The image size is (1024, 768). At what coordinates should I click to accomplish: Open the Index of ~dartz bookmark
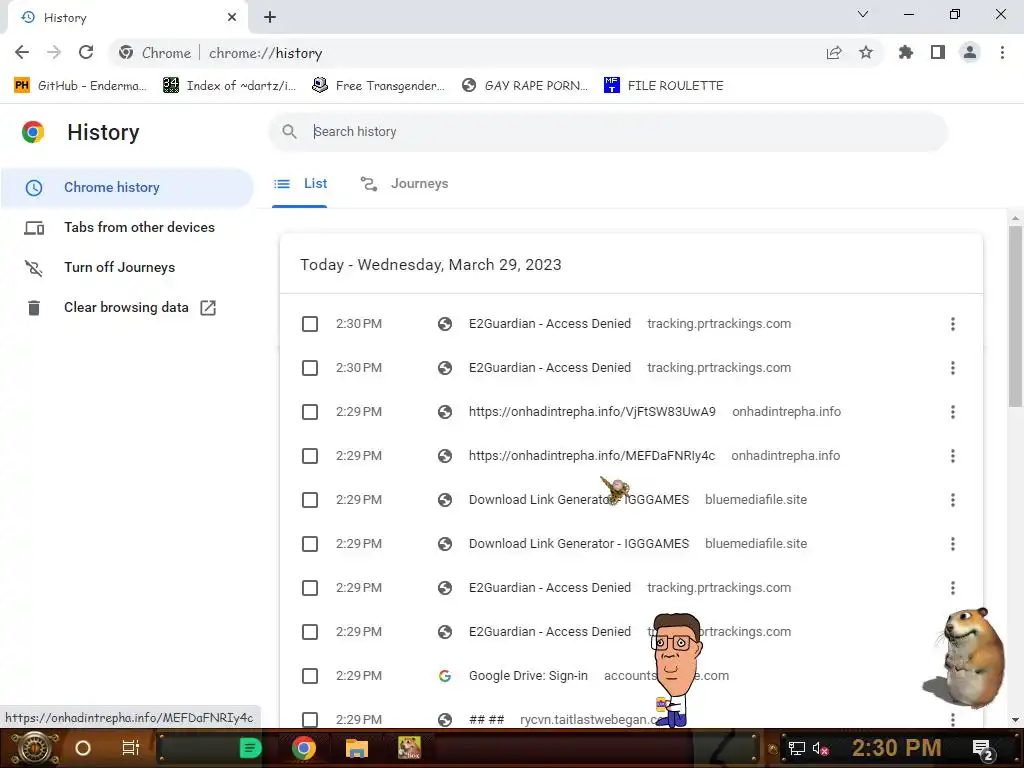click(229, 86)
